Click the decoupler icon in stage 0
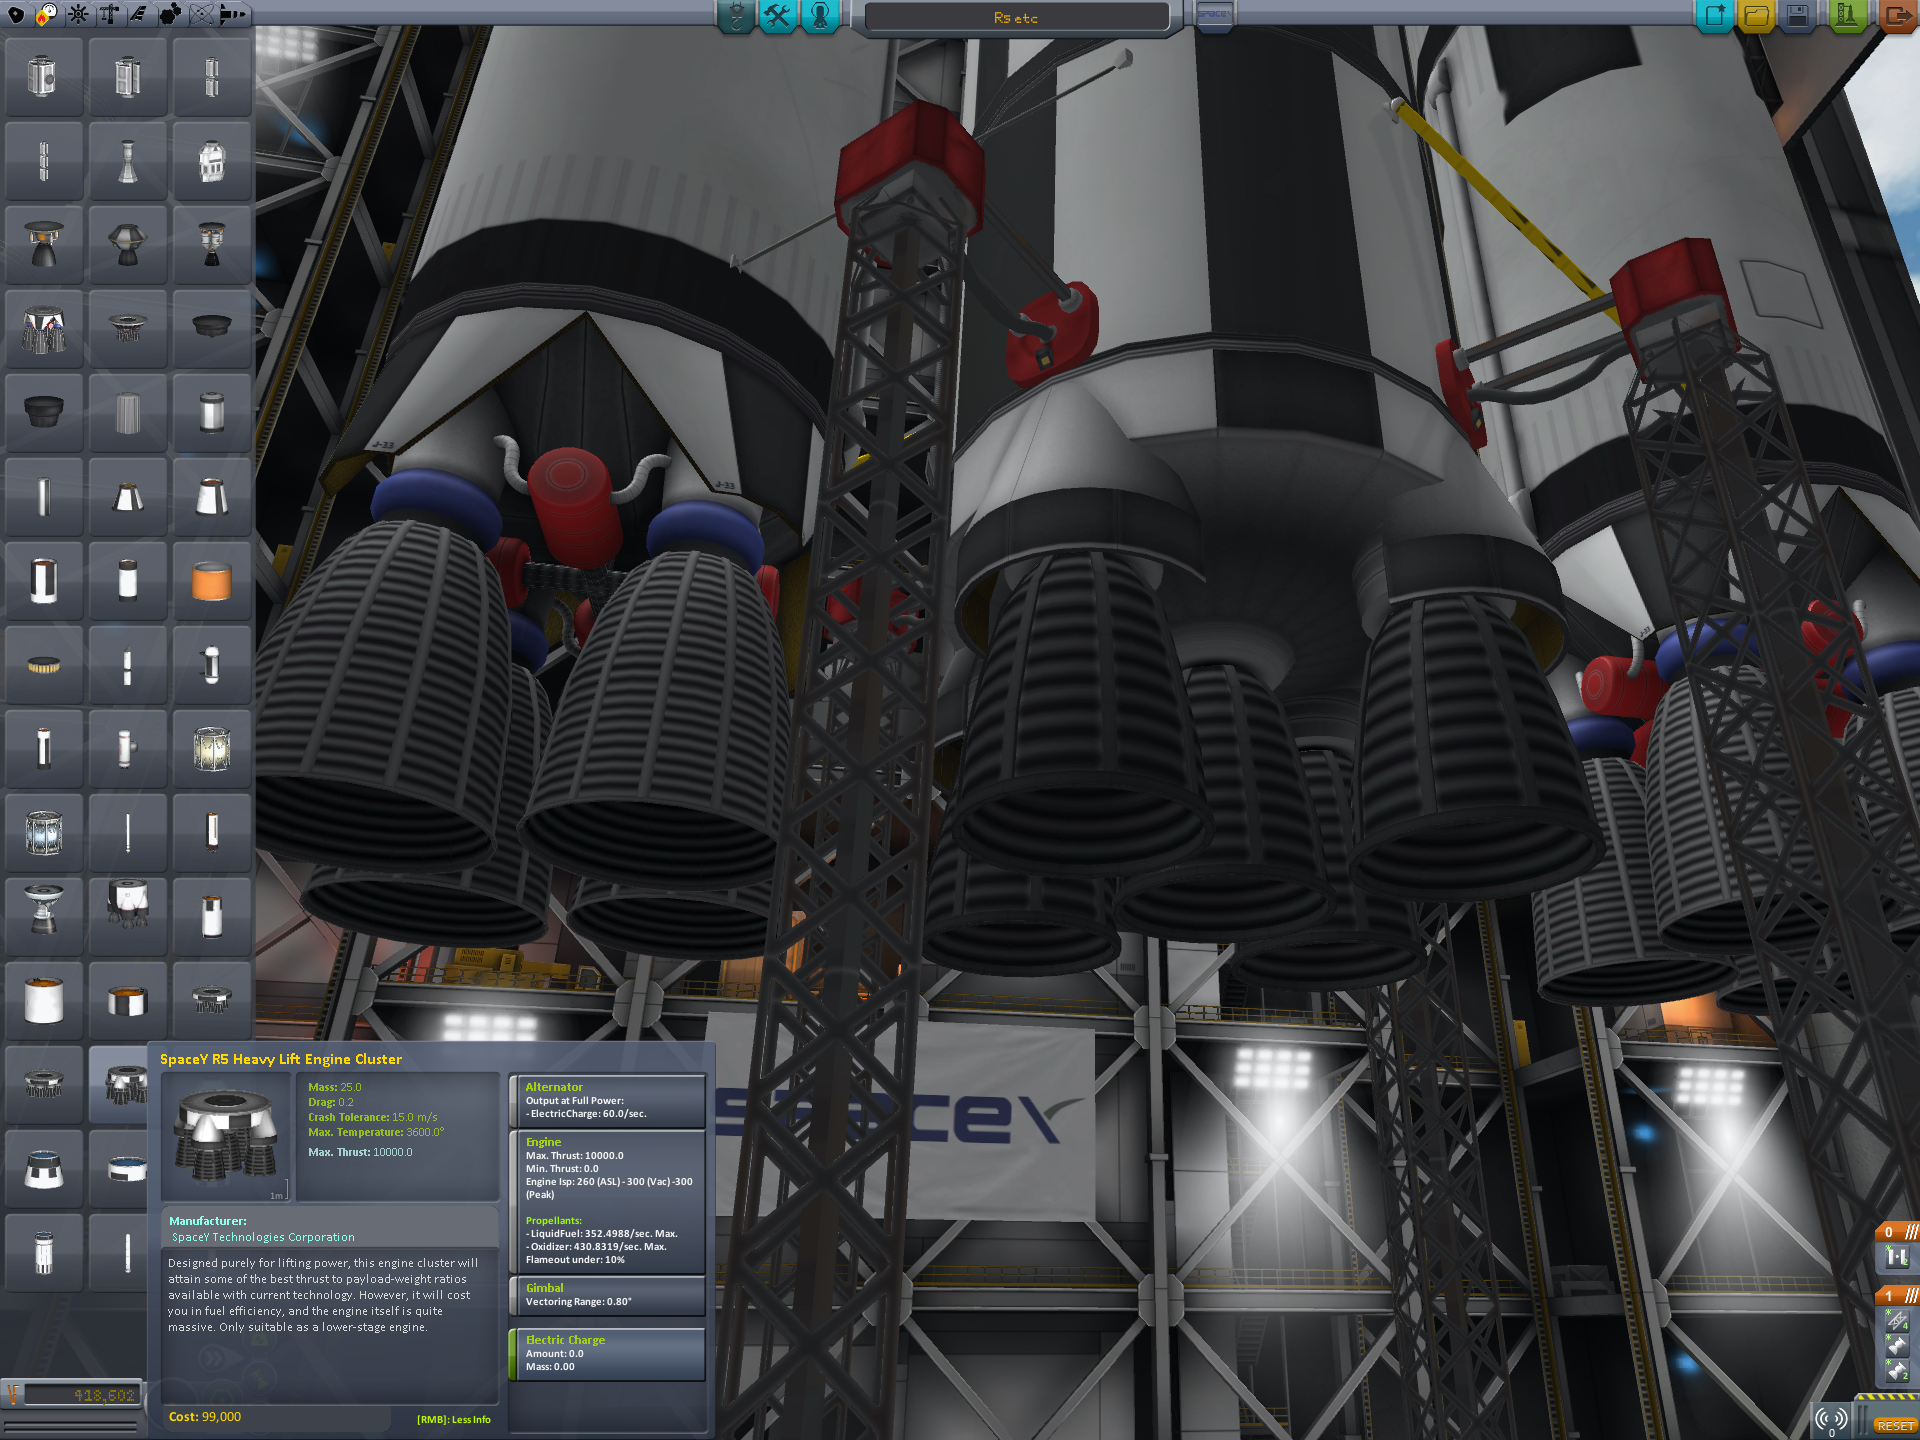1920x1440 pixels. click(x=1897, y=1258)
